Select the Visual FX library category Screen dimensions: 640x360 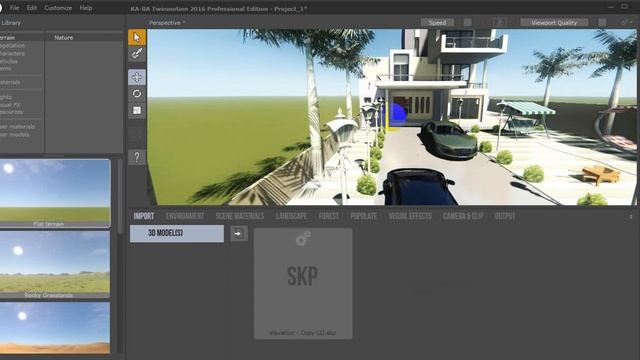coord(10,104)
